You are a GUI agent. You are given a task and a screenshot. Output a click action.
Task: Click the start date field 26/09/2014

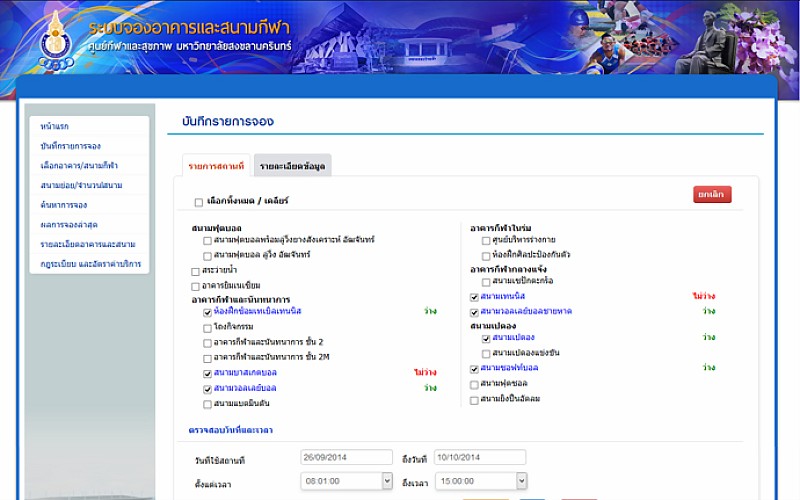346,457
